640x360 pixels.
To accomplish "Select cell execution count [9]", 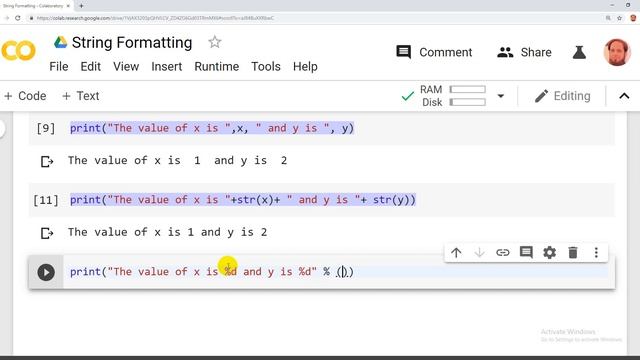I will coord(46,129).
